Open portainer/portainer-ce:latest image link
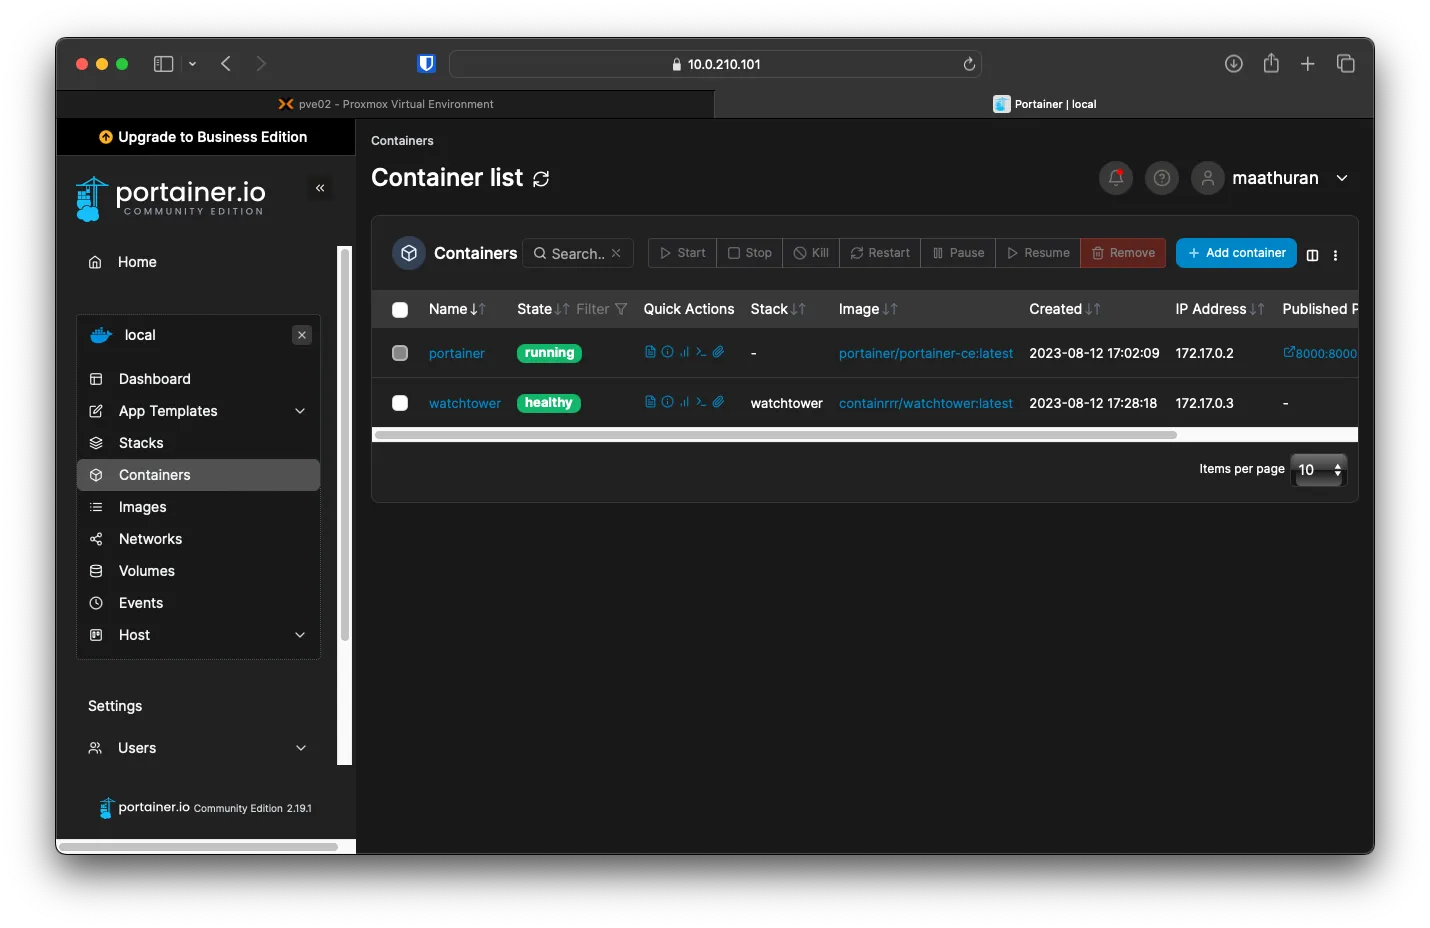1430x928 pixels. tap(926, 353)
